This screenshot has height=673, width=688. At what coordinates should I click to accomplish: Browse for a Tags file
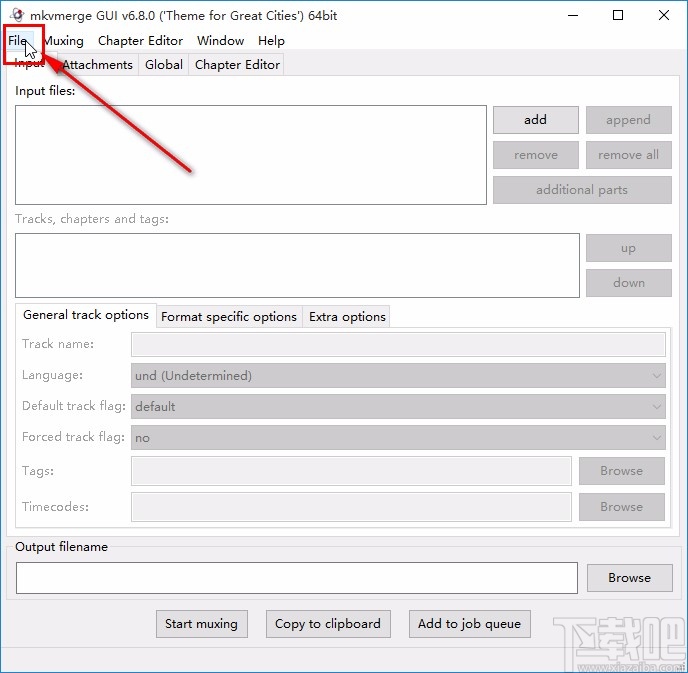point(621,471)
